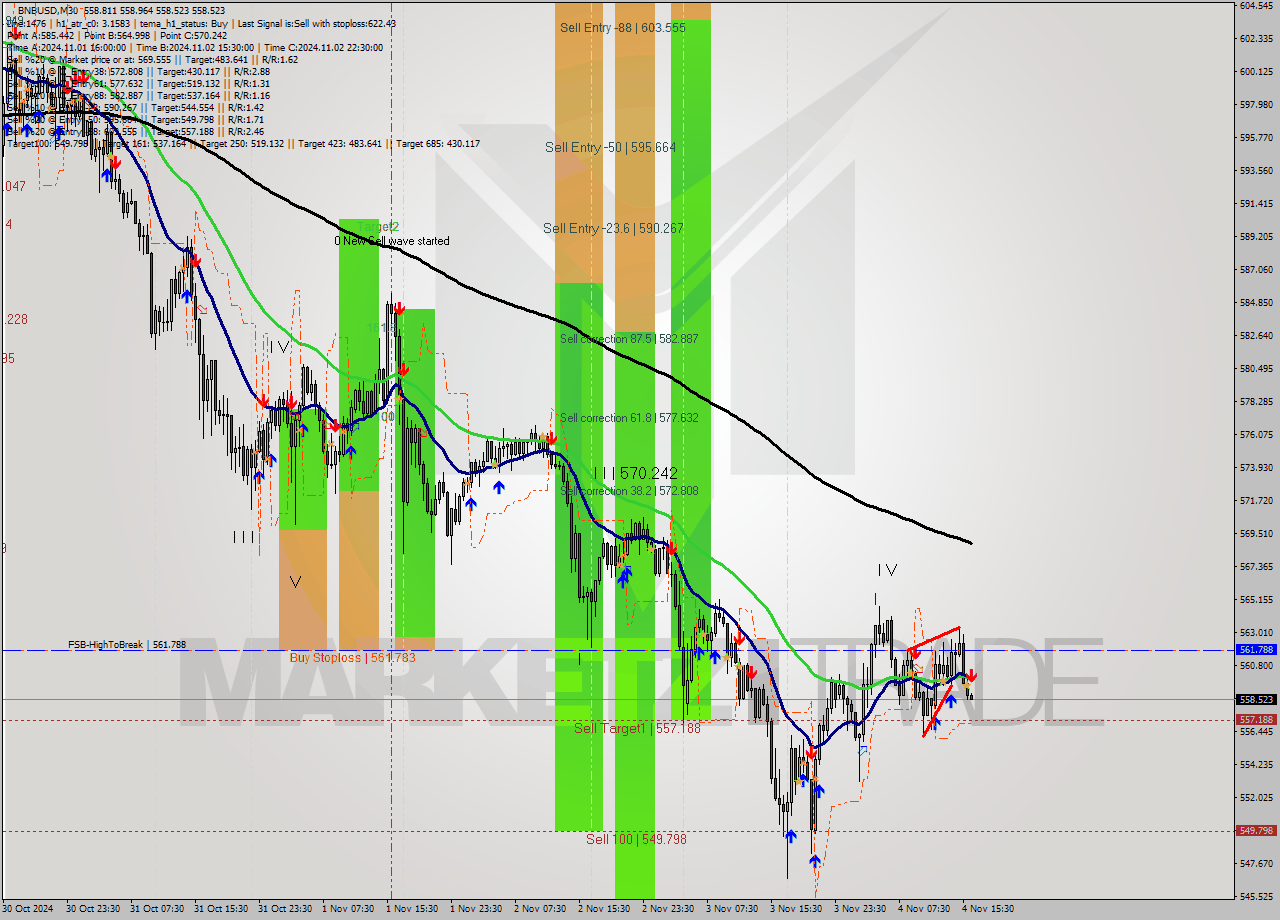This screenshot has height=920, width=1280.
Task: Click the 589.205 price axis label
Action: point(1256,237)
